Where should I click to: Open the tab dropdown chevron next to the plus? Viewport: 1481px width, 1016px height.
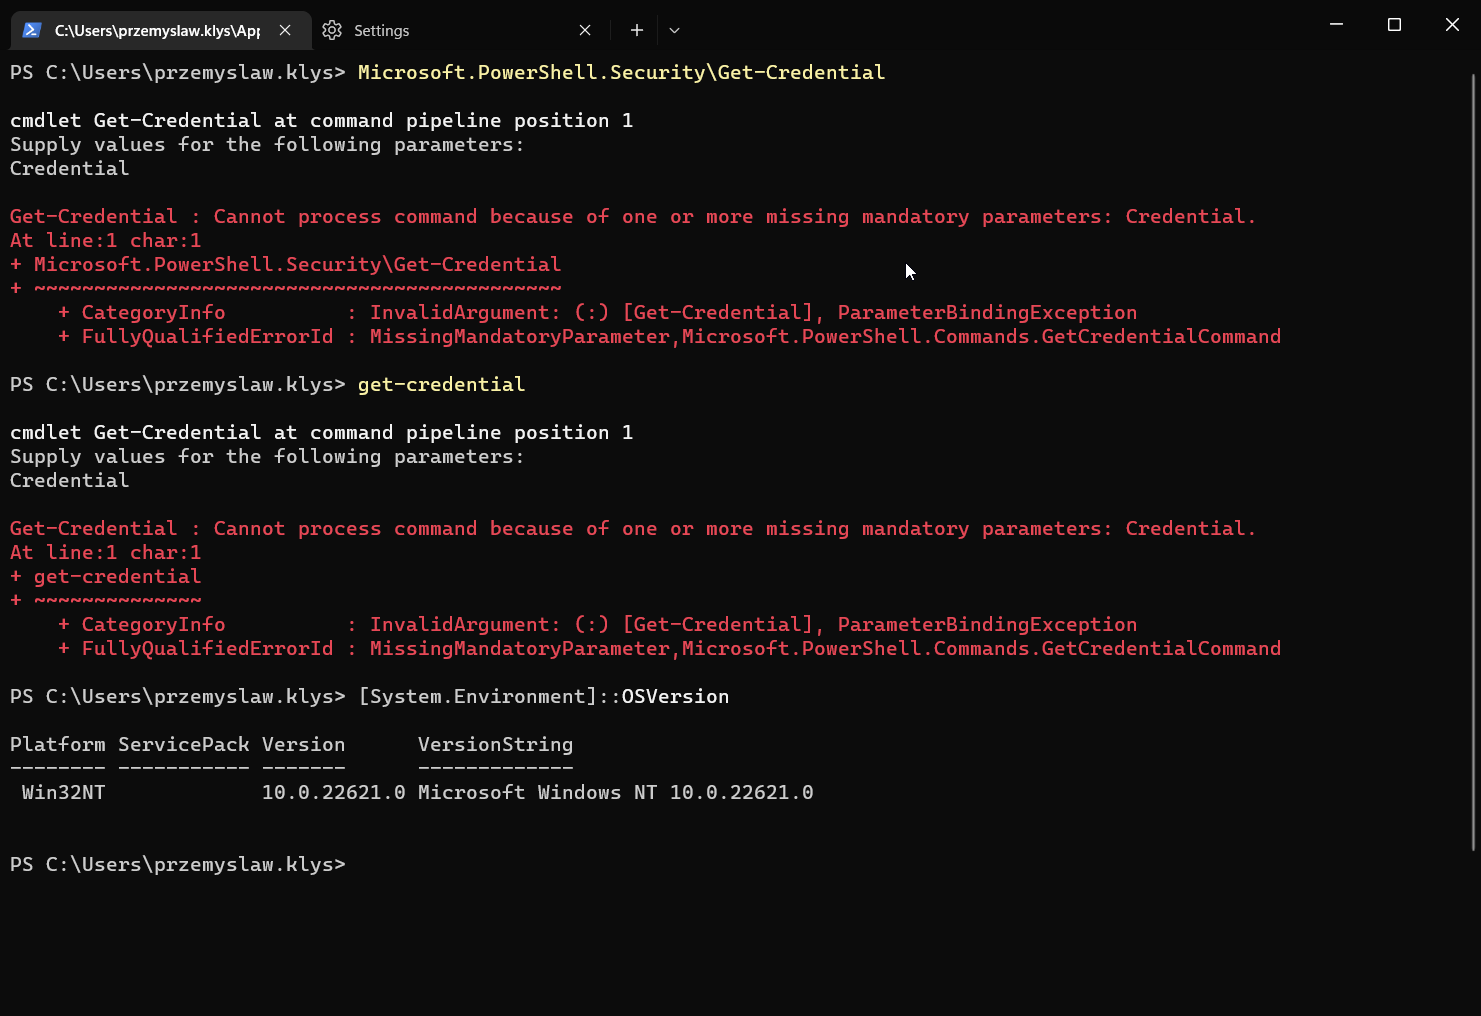point(673,30)
